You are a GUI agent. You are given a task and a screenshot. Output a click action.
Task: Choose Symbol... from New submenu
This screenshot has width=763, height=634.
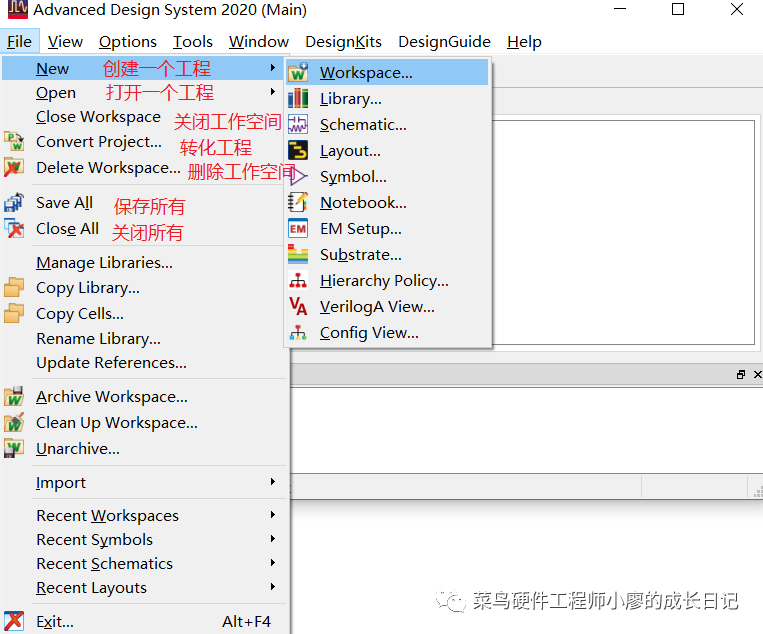(387, 176)
